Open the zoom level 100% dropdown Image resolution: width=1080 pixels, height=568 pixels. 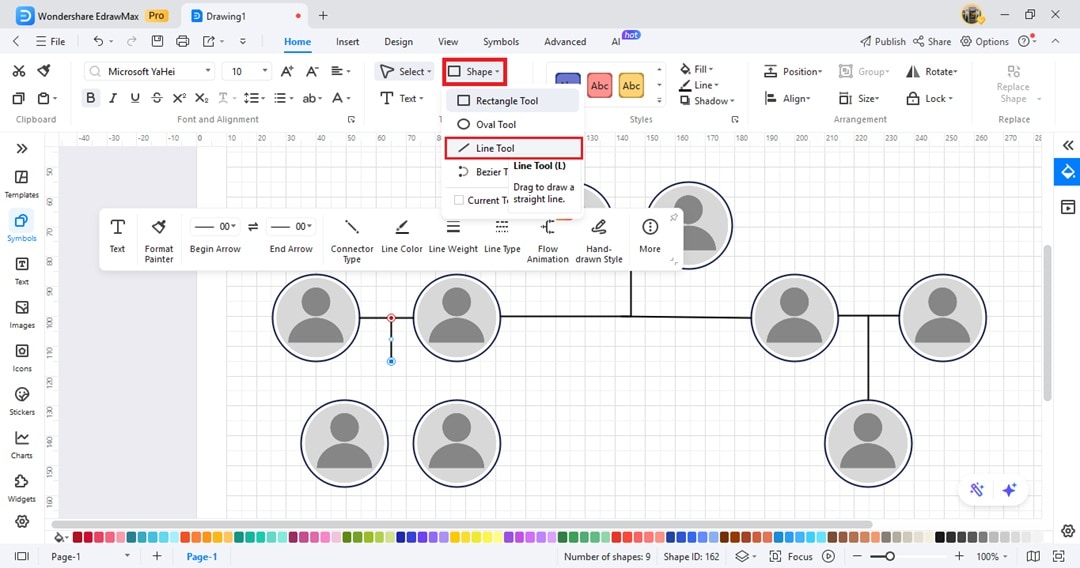[992, 556]
